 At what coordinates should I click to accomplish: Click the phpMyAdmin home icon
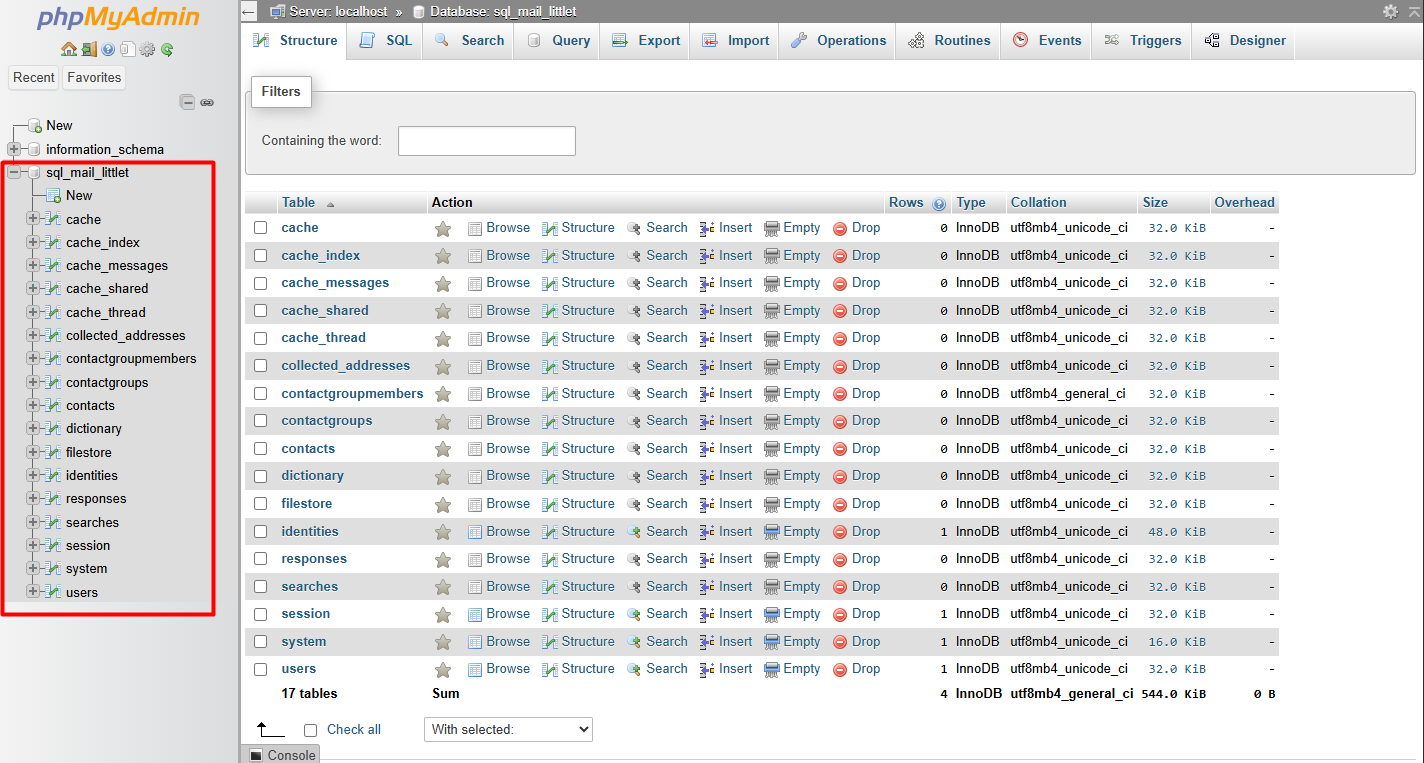point(68,47)
